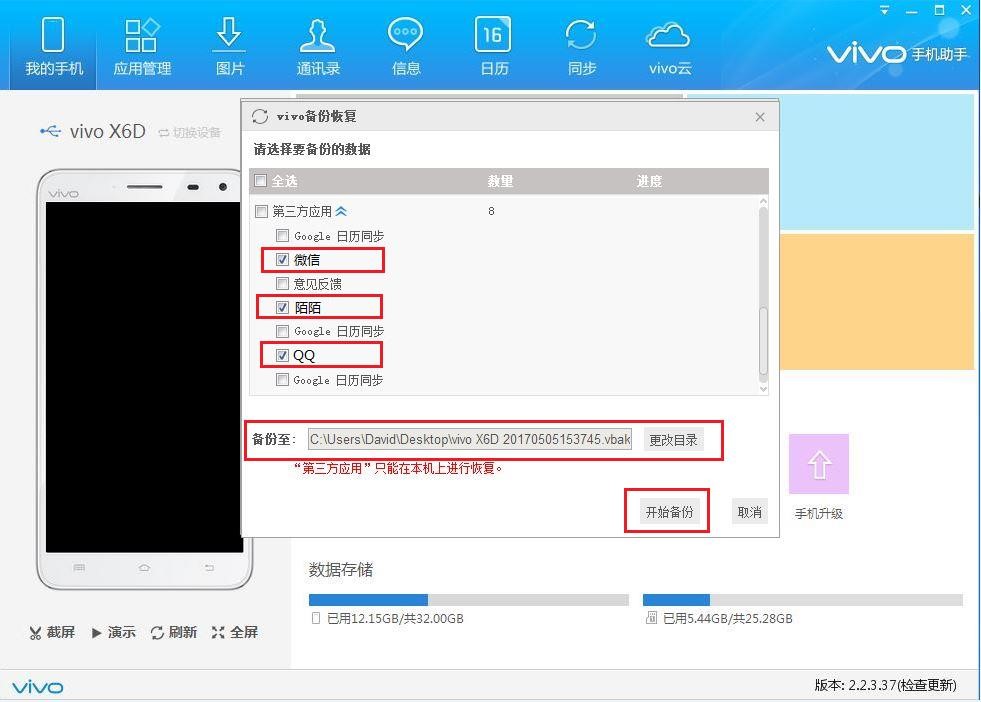Check the 意见反馈 checkbox
Screen dimensions: 981x702
282,284
